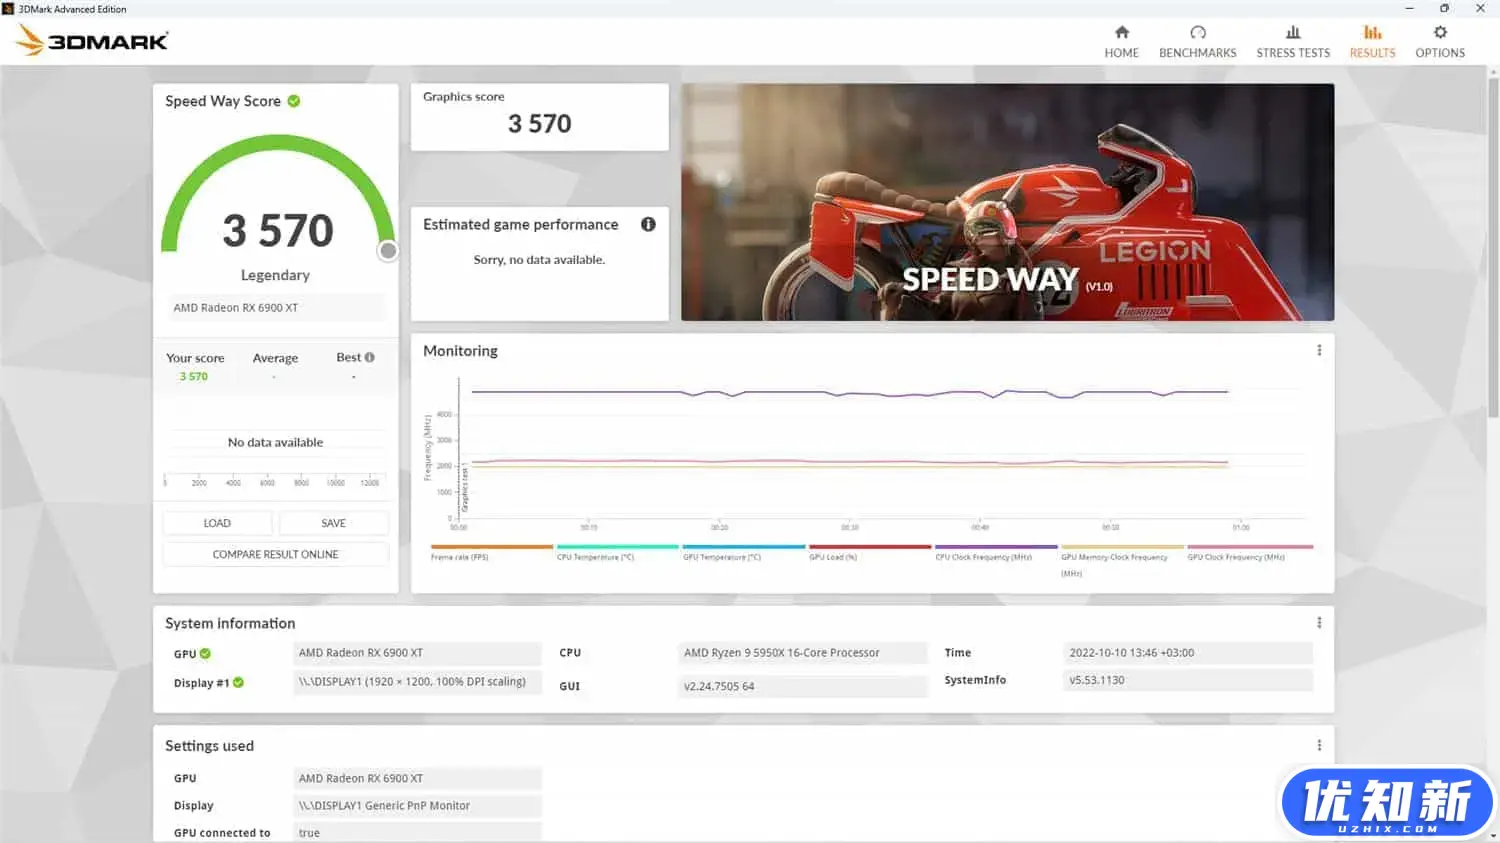Click the Display #1 green checkmark

[238, 683]
